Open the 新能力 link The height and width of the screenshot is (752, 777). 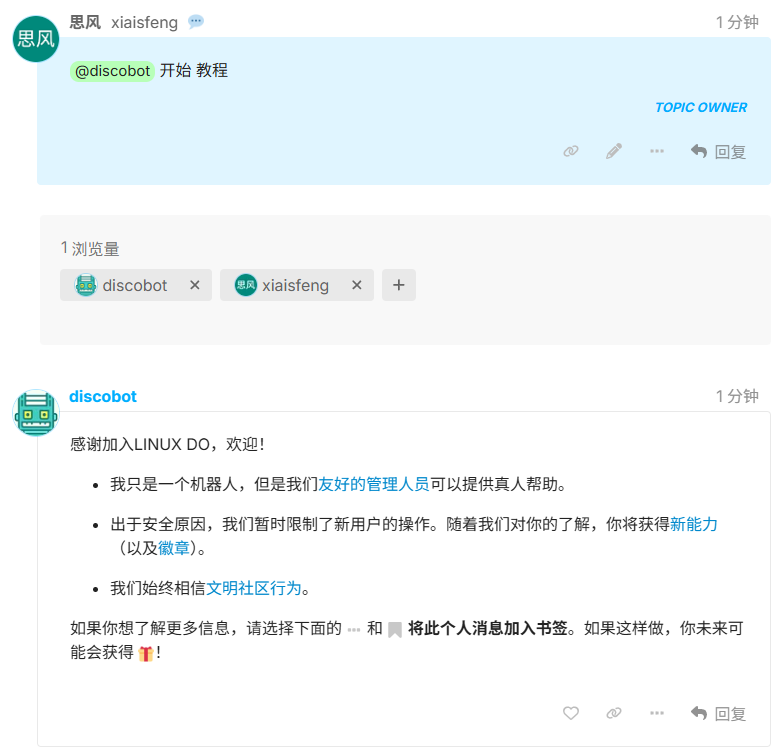coord(694,524)
